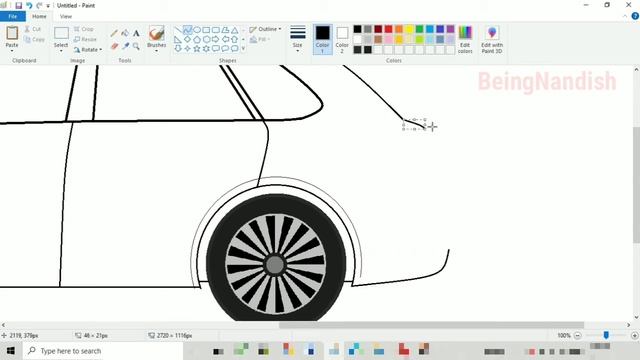This screenshot has height=360, width=640.
Task: Choose the Diamond shape
Action: click(x=187, y=40)
